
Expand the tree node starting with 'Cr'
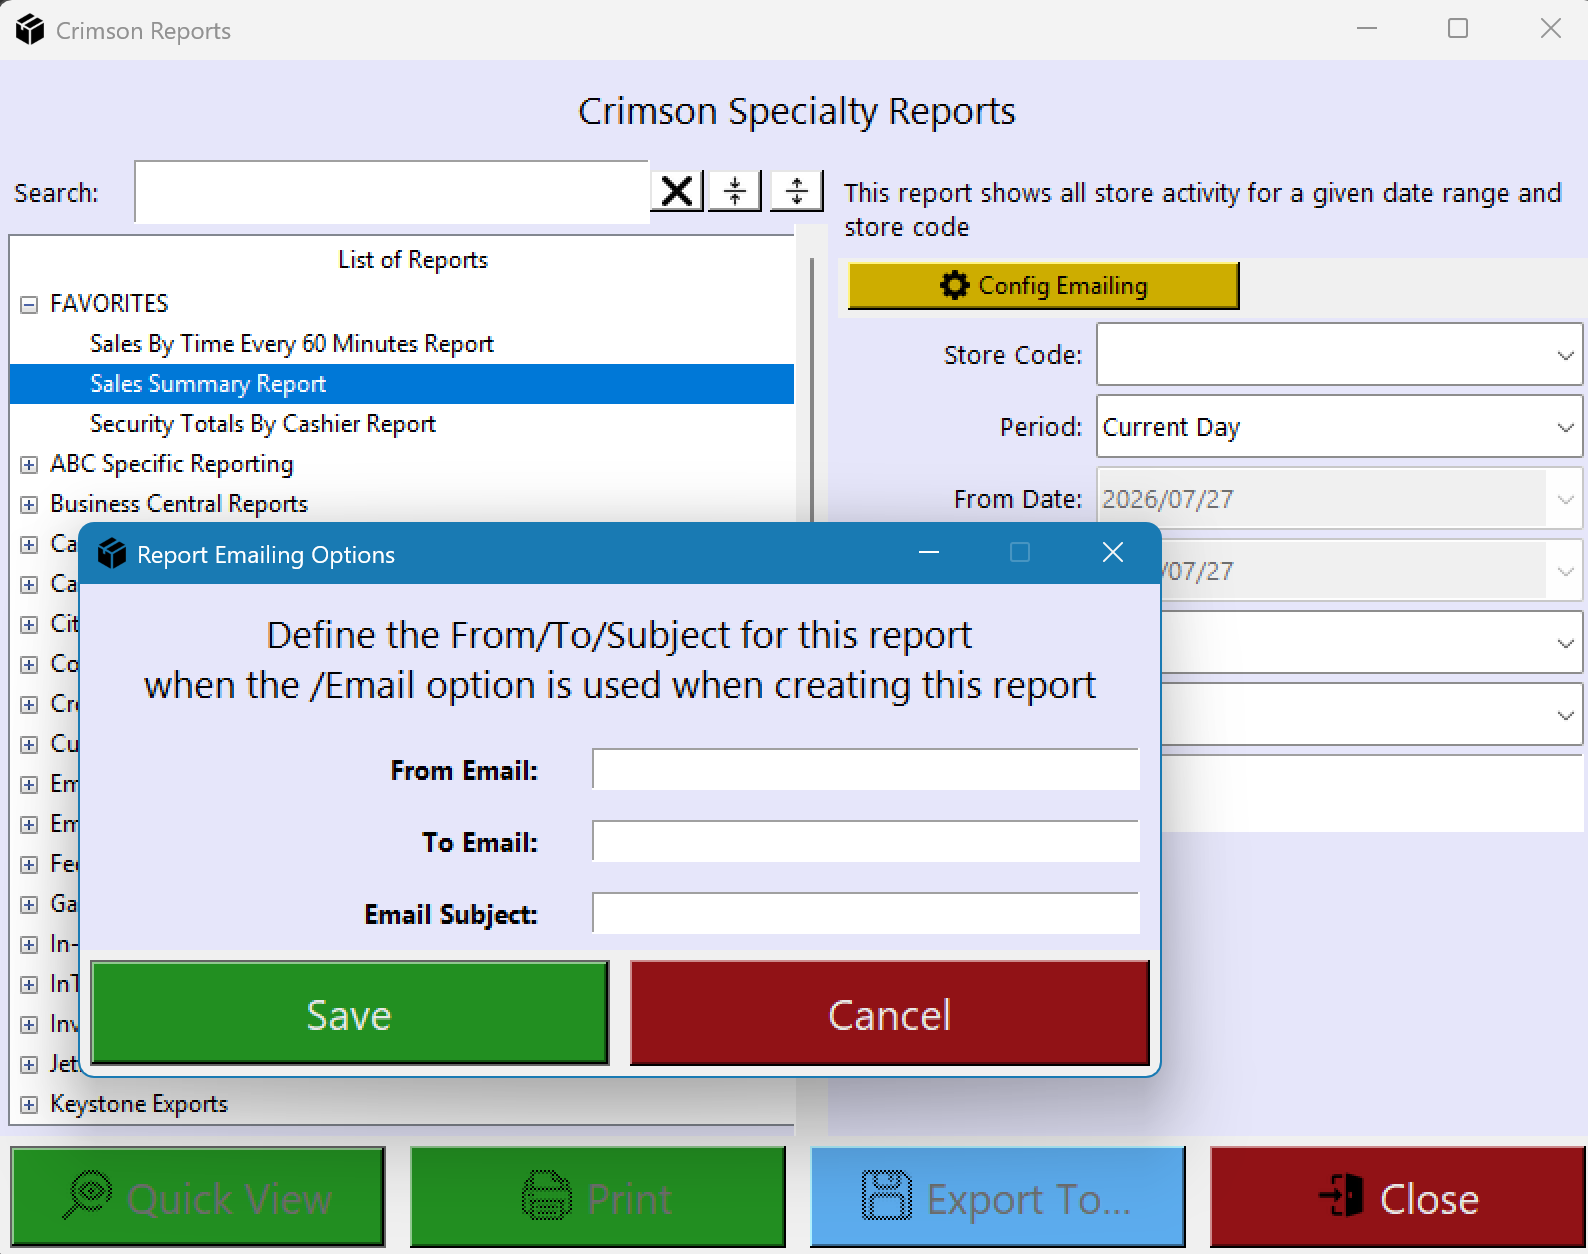[29, 704]
